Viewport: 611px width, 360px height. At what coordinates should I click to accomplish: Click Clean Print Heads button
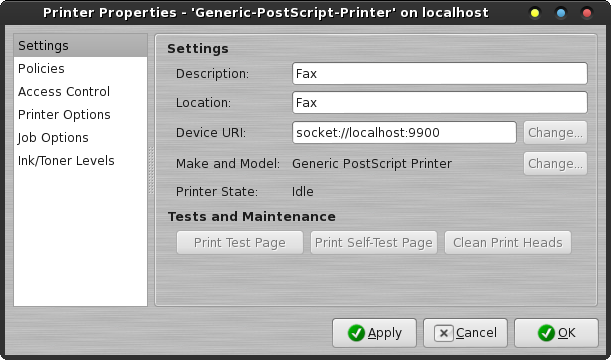pyautogui.click(x=508, y=243)
